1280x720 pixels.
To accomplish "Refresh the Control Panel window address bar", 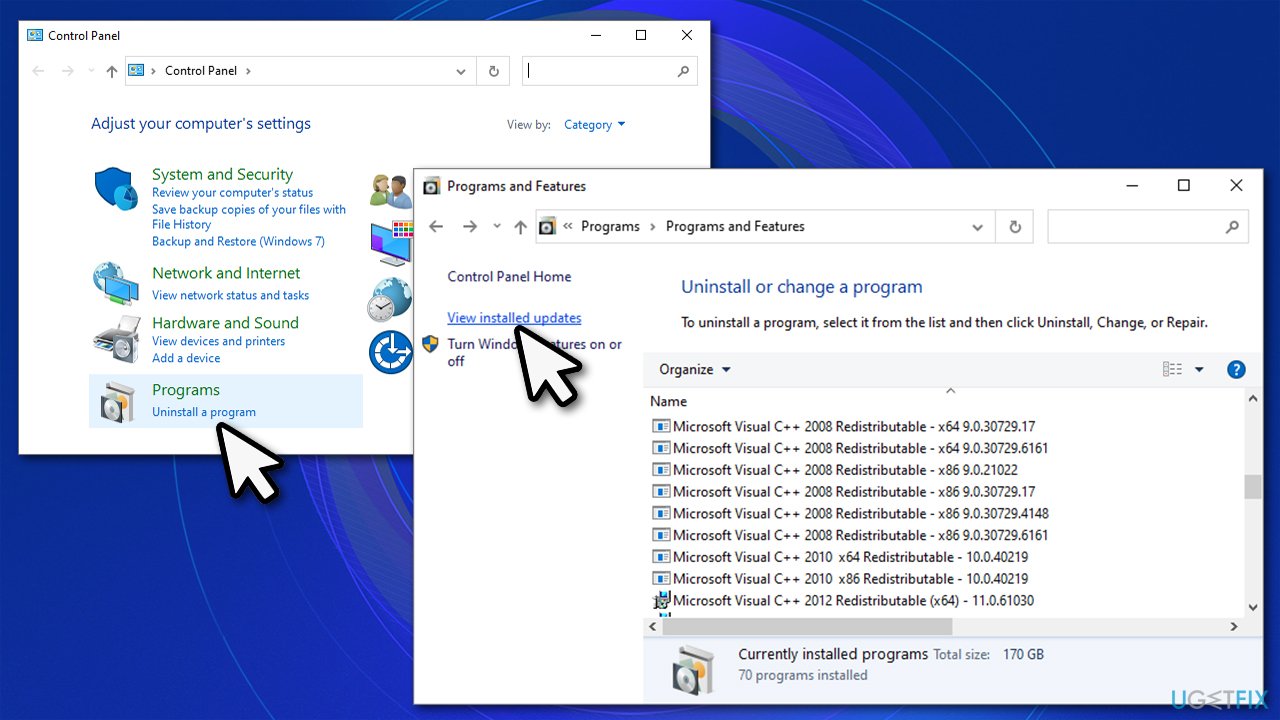I will 493,71.
